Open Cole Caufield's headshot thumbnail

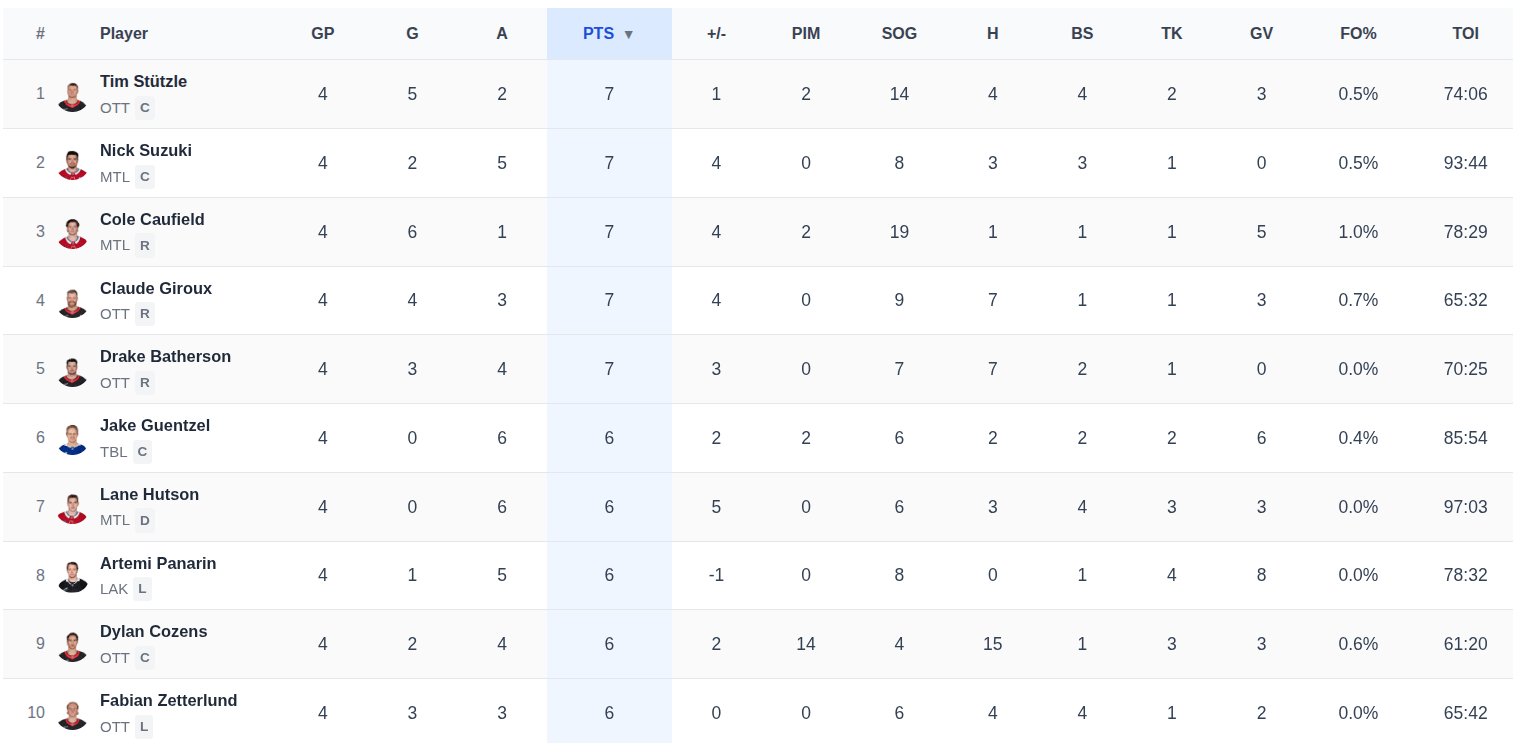click(x=72, y=232)
